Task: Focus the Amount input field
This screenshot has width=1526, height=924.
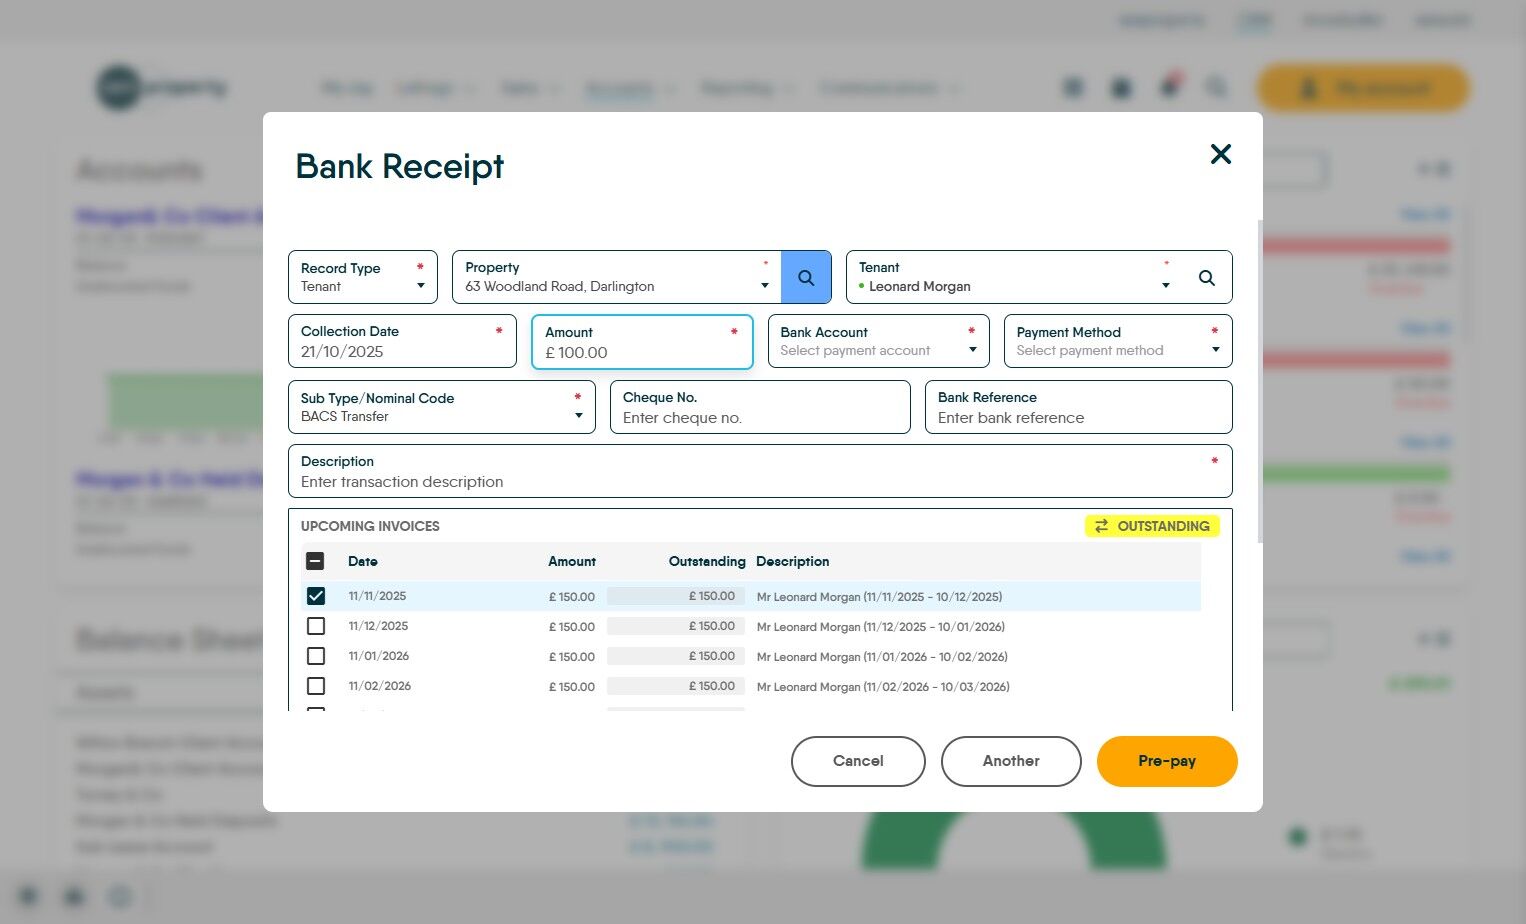Action: pos(642,342)
